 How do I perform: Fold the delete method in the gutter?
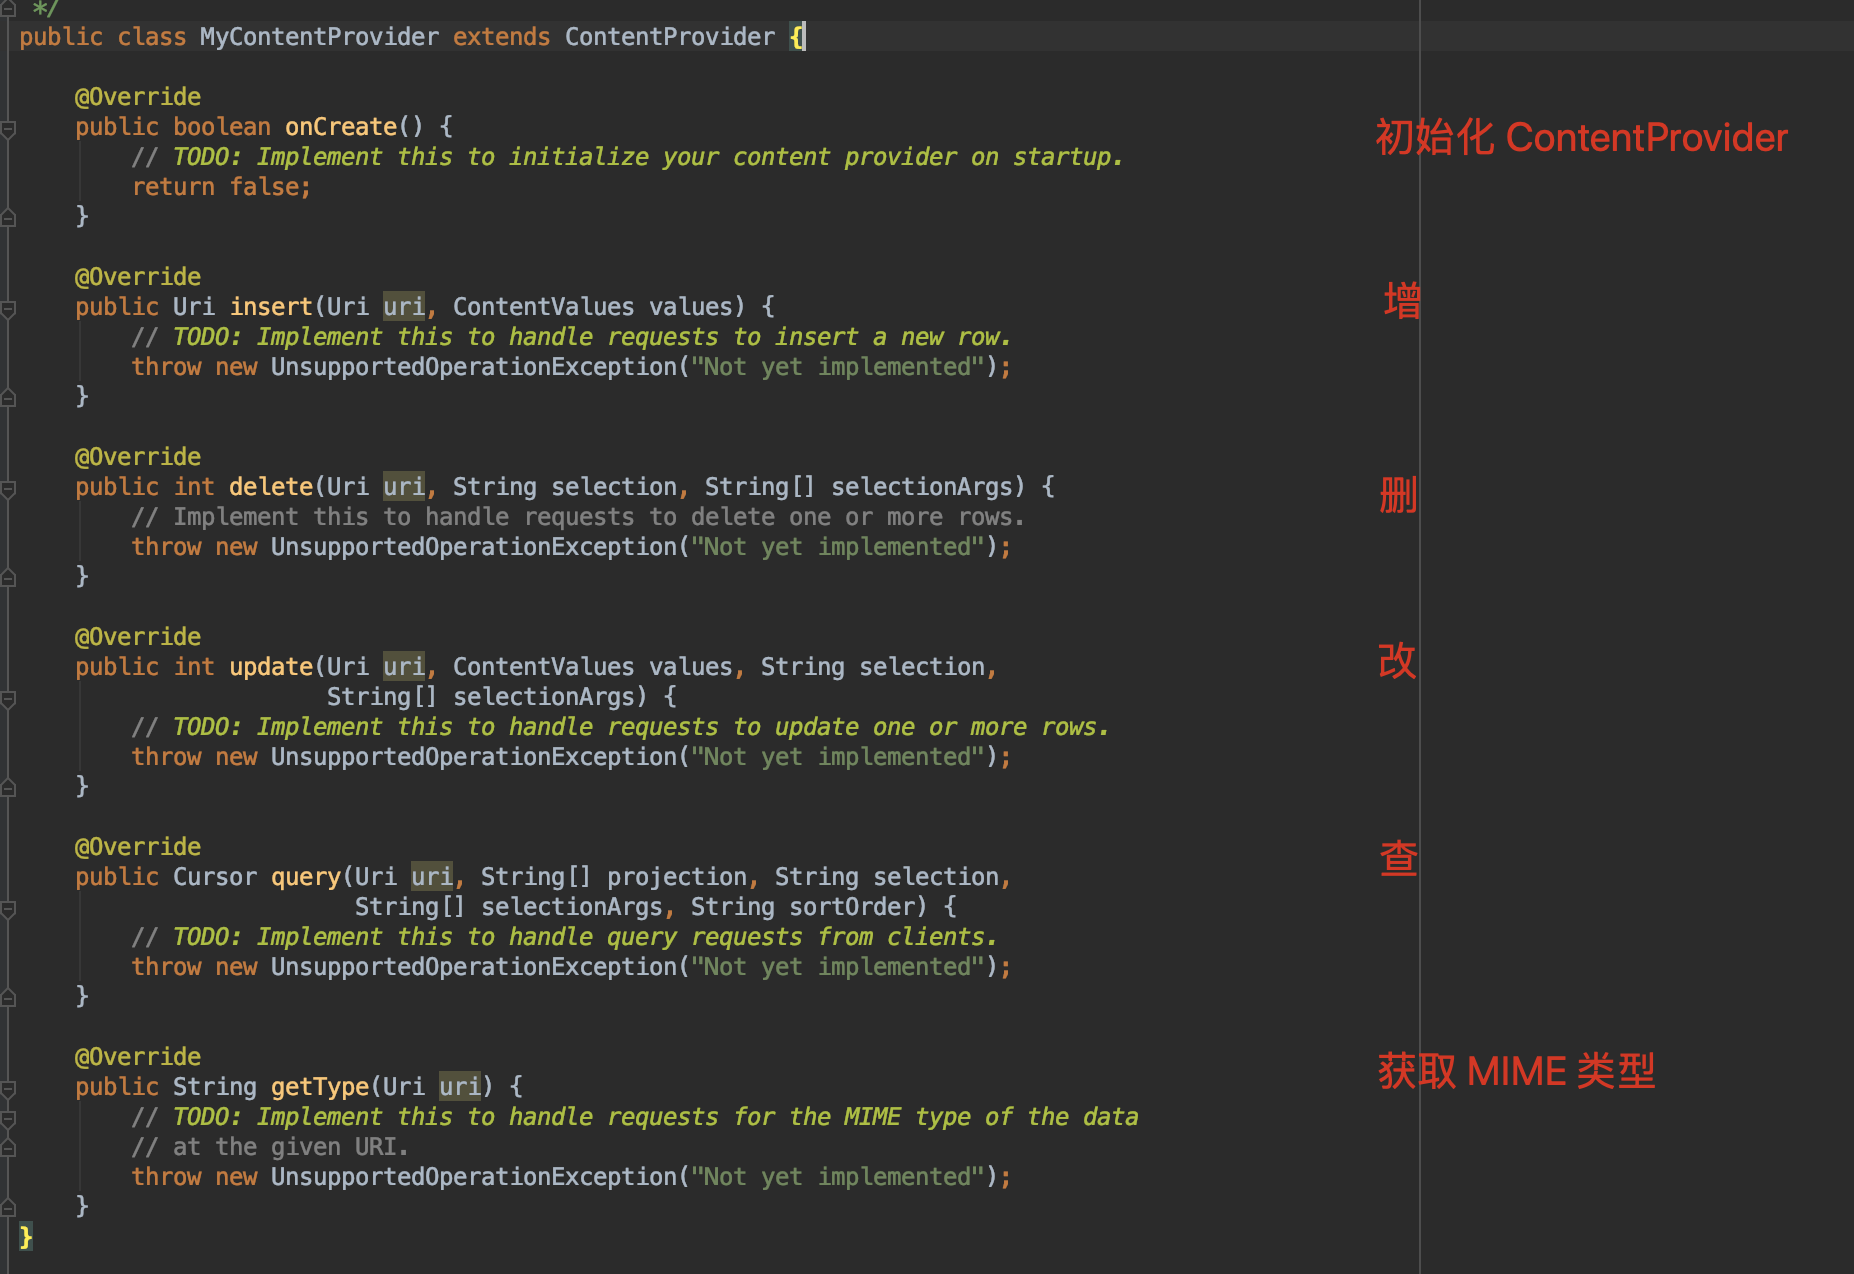coord(8,489)
